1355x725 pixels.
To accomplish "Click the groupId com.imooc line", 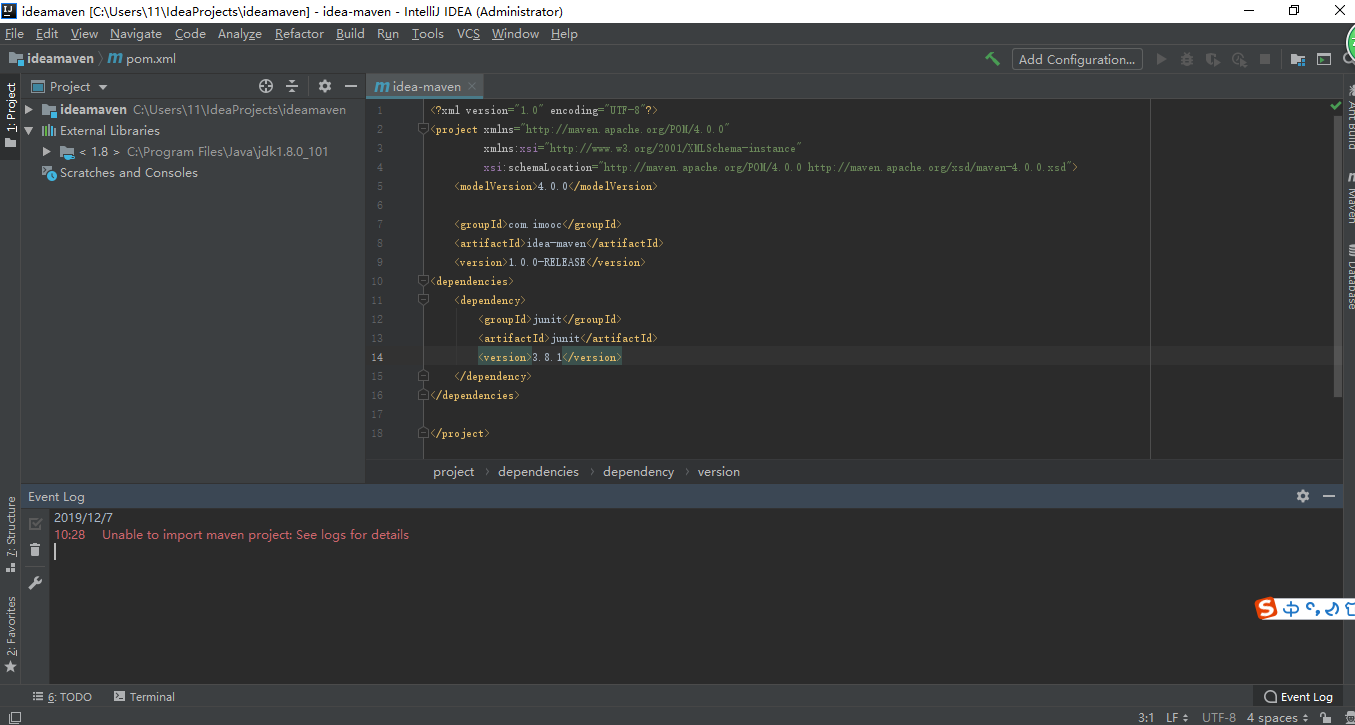I will coord(538,224).
